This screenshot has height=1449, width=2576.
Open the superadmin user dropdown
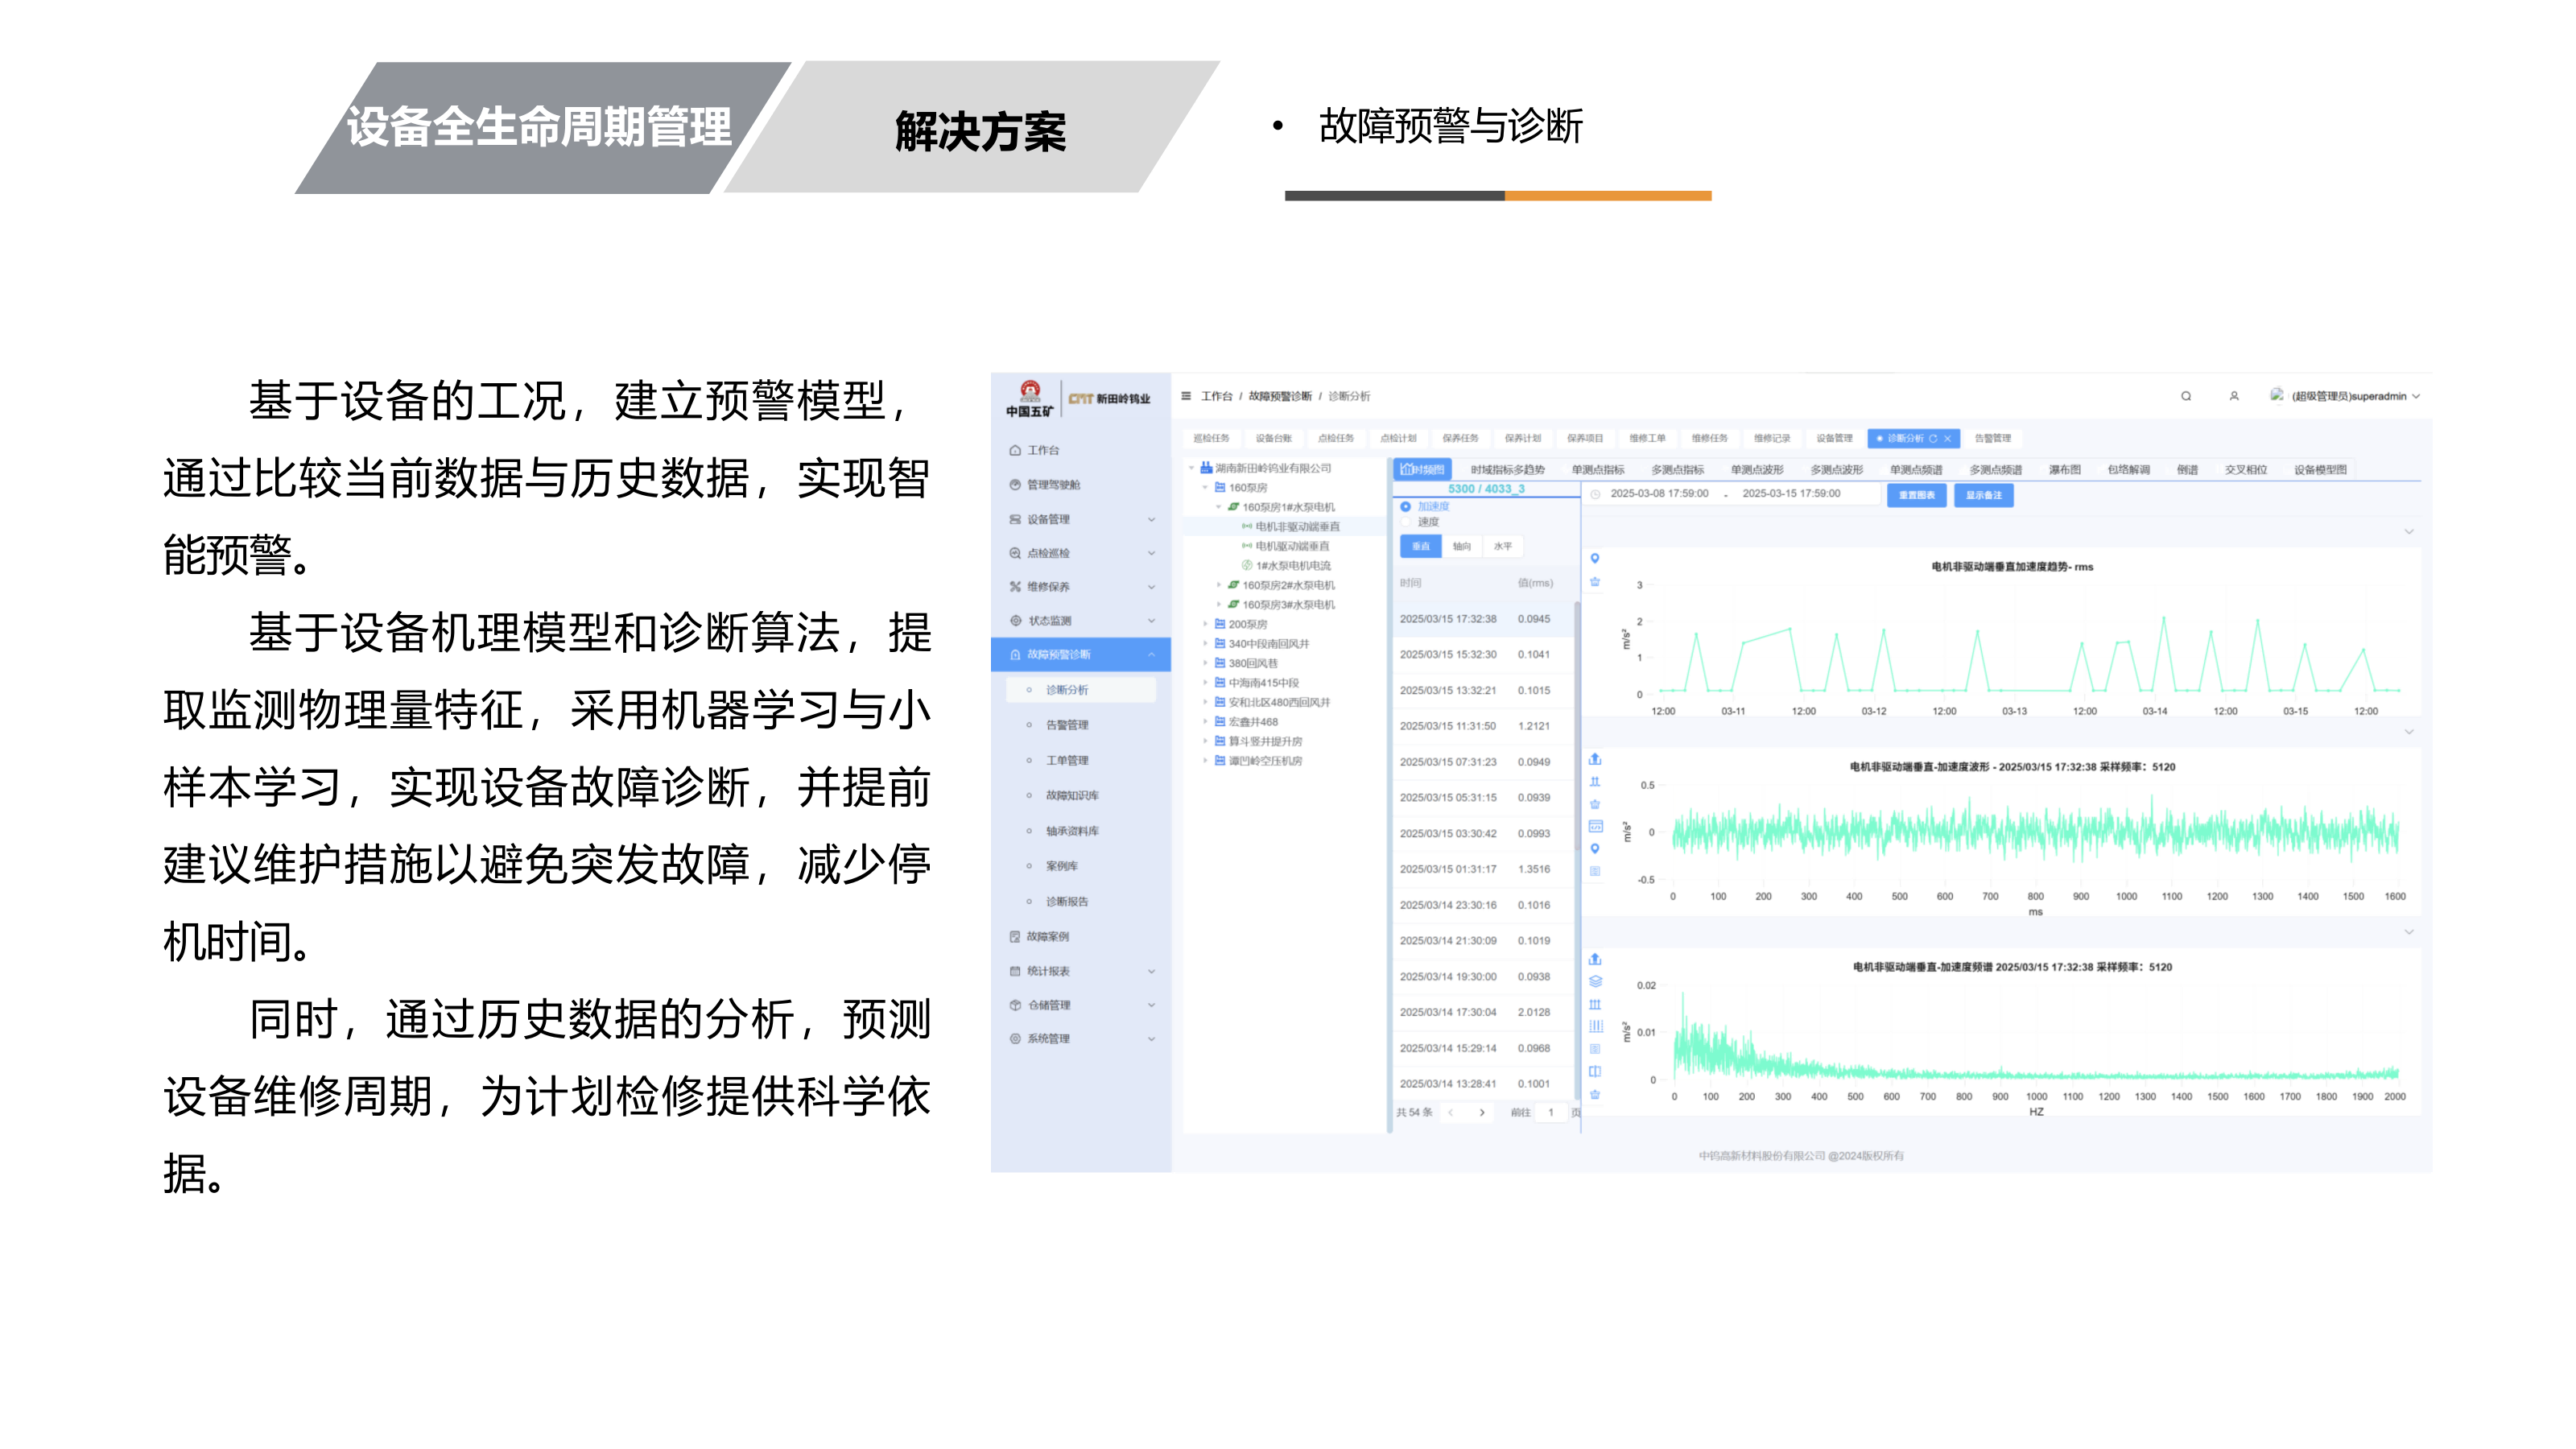tap(2350, 396)
